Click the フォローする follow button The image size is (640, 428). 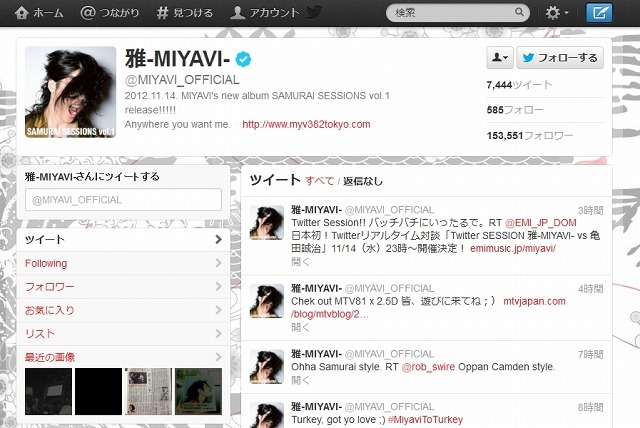click(x=560, y=58)
